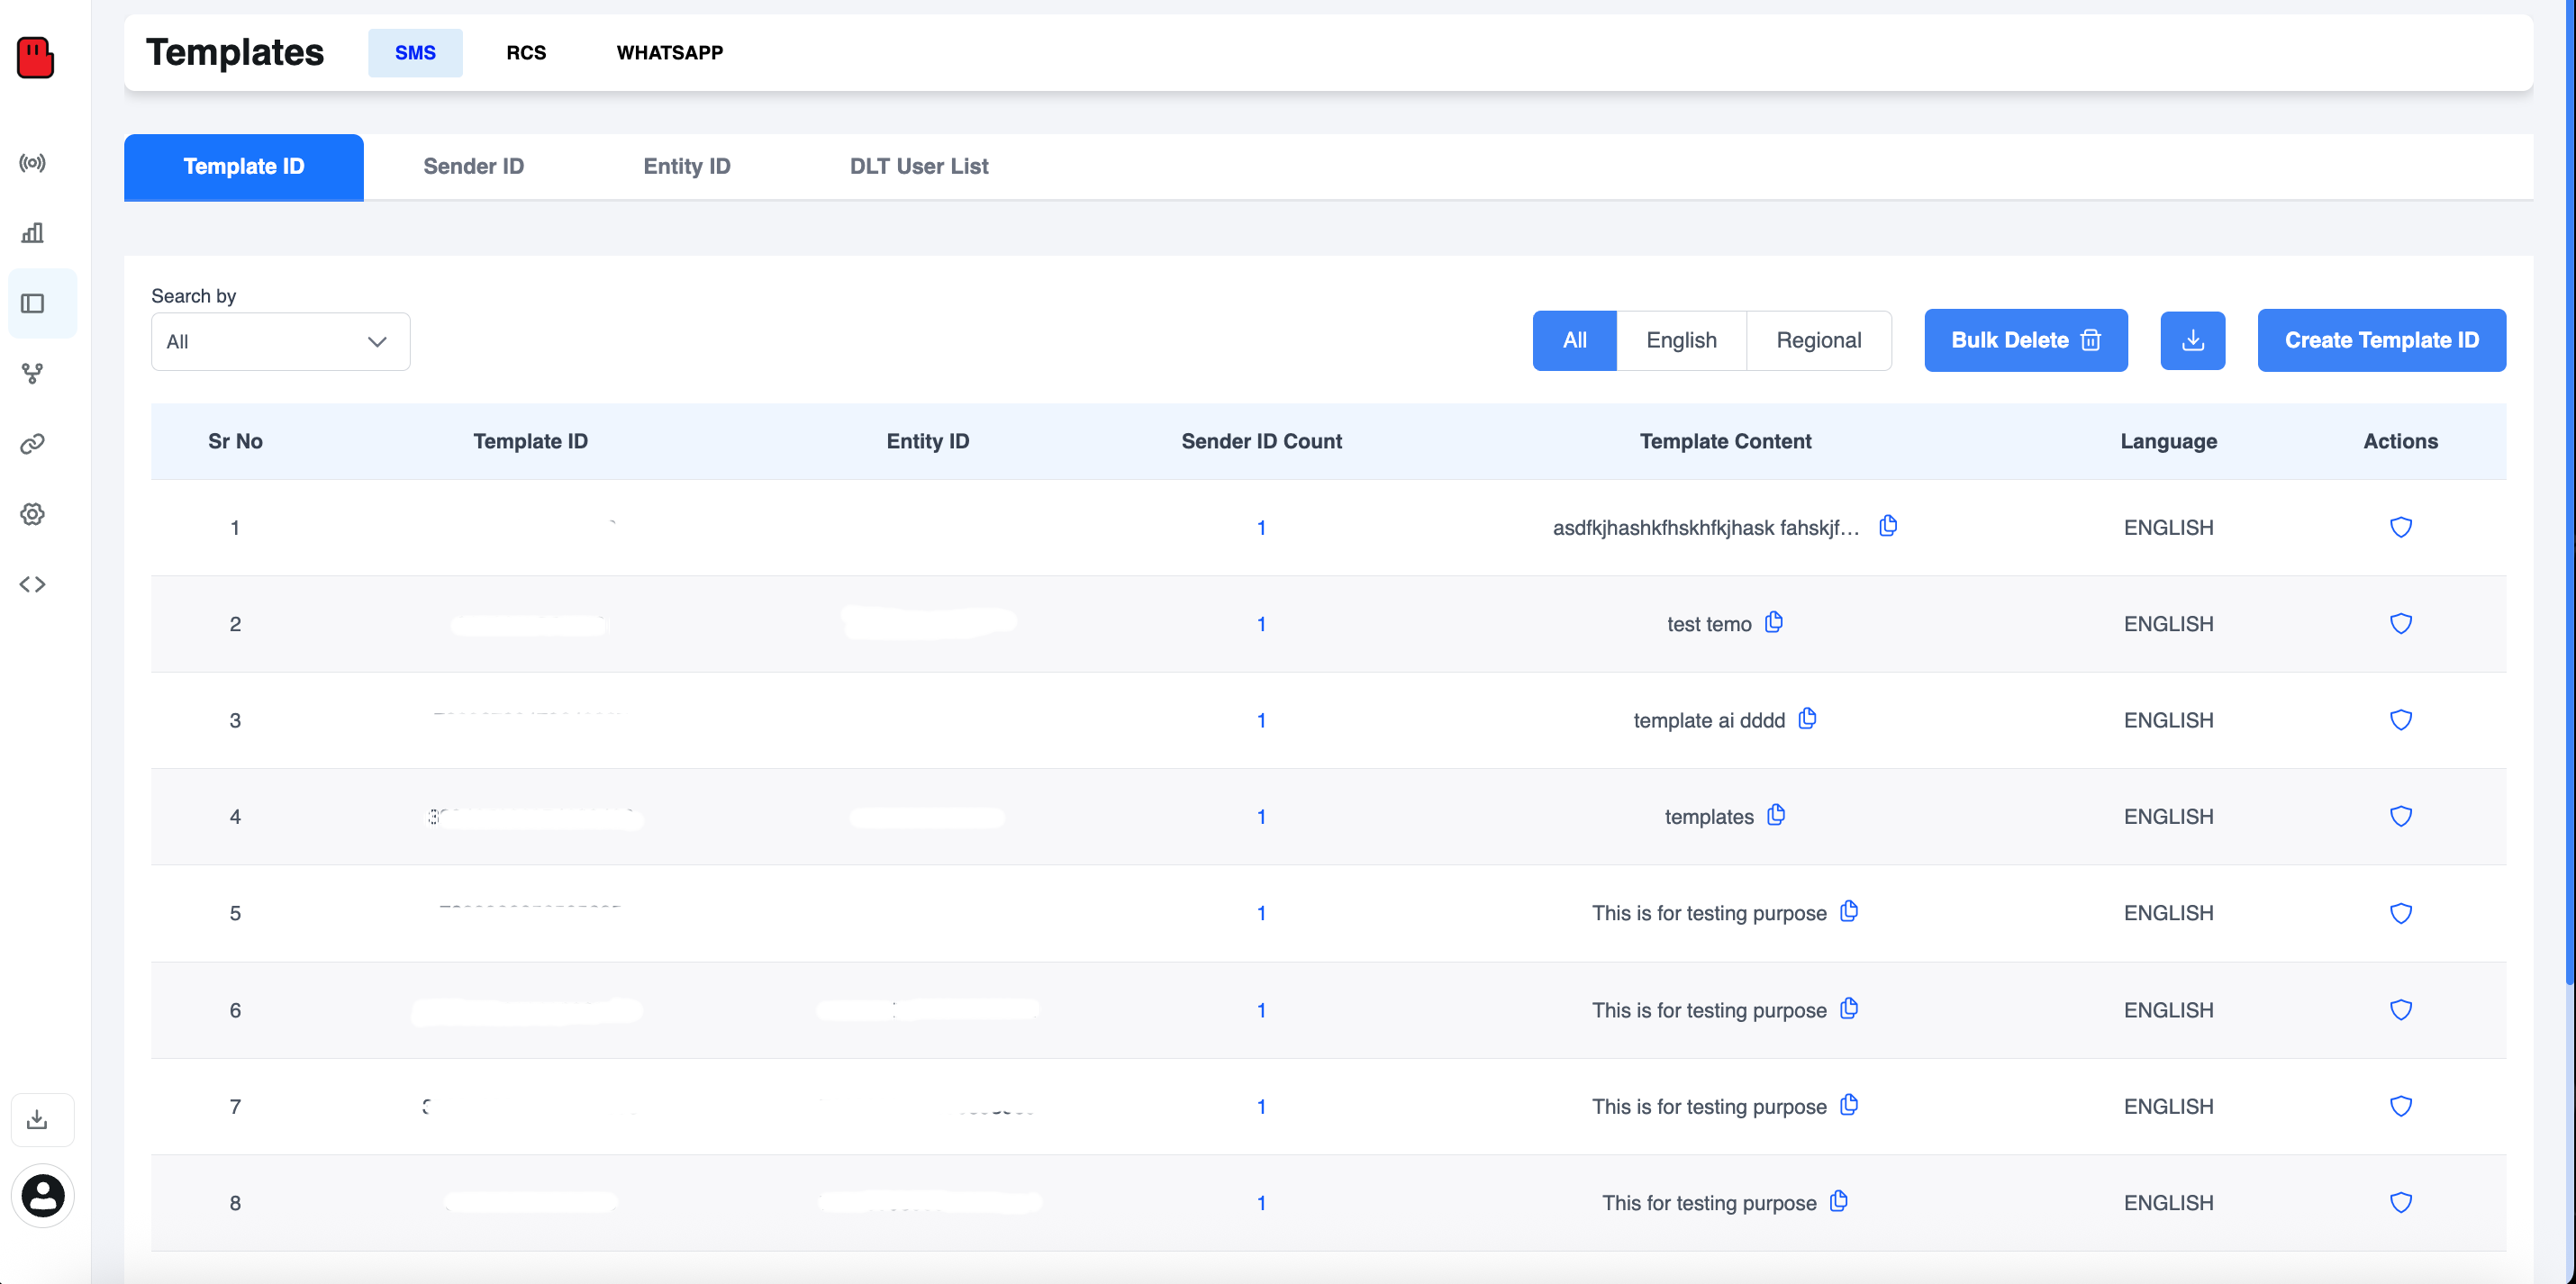This screenshot has height=1284, width=2576.
Task: Select the templates panel sidebar icon
Action: click(x=33, y=303)
